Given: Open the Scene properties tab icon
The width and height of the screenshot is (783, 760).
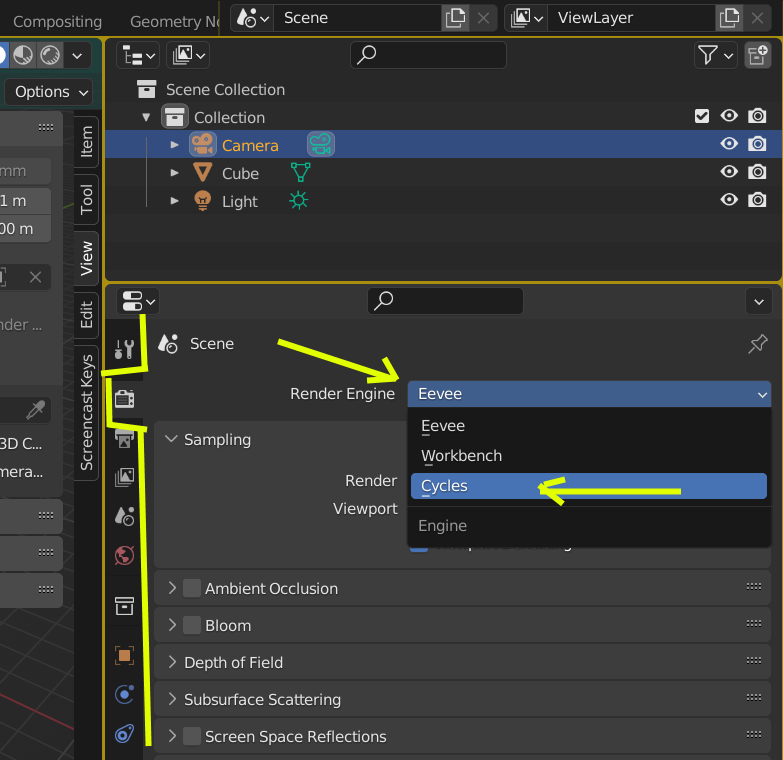Looking at the screenshot, I should [x=124, y=516].
